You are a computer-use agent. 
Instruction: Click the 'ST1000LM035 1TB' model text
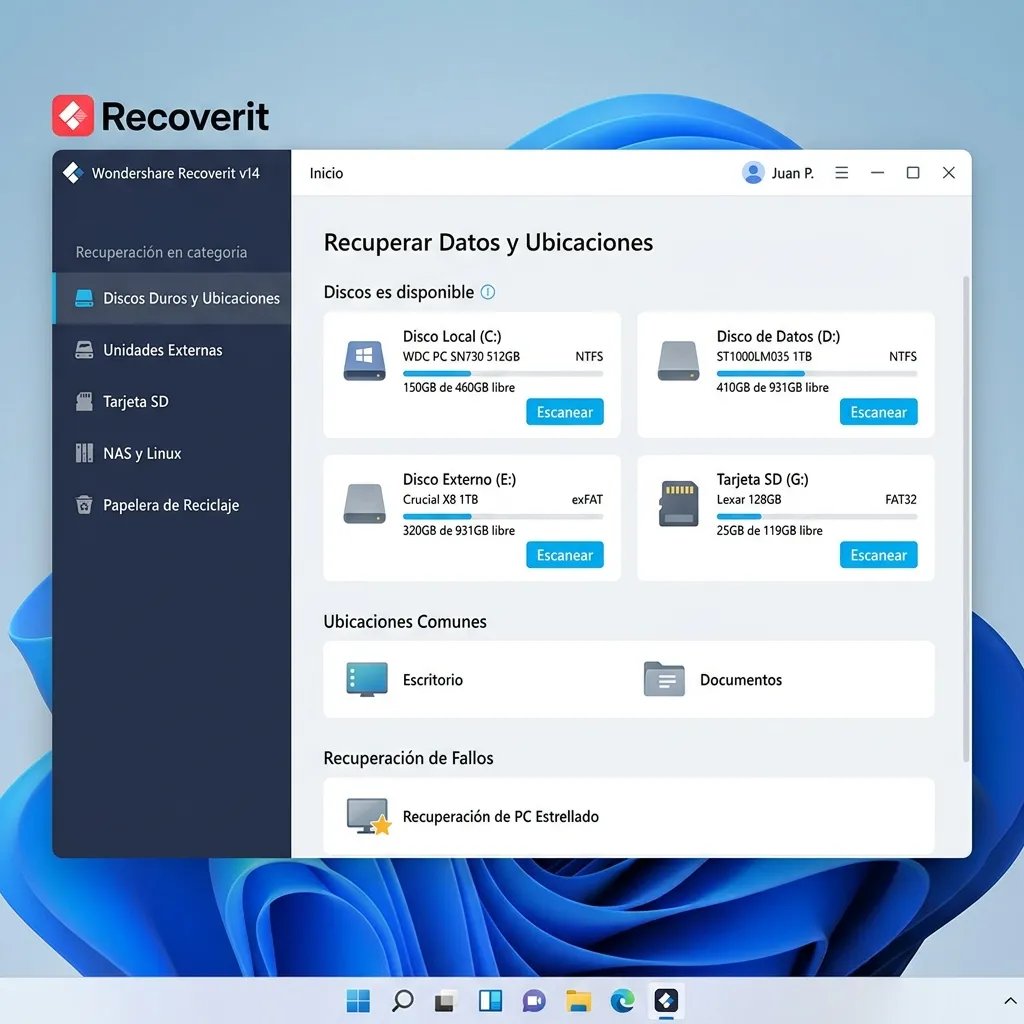(x=764, y=357)
